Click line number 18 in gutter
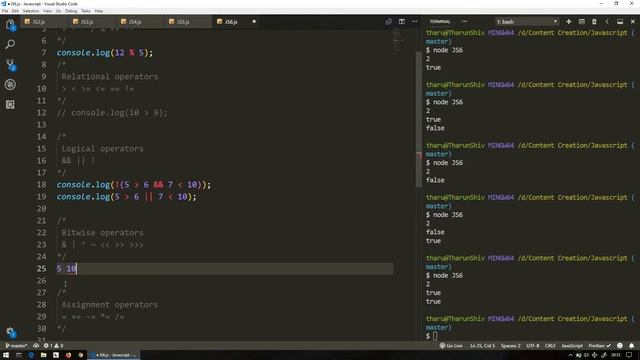This screenshot has height=360, width=640. coord(41,184)
